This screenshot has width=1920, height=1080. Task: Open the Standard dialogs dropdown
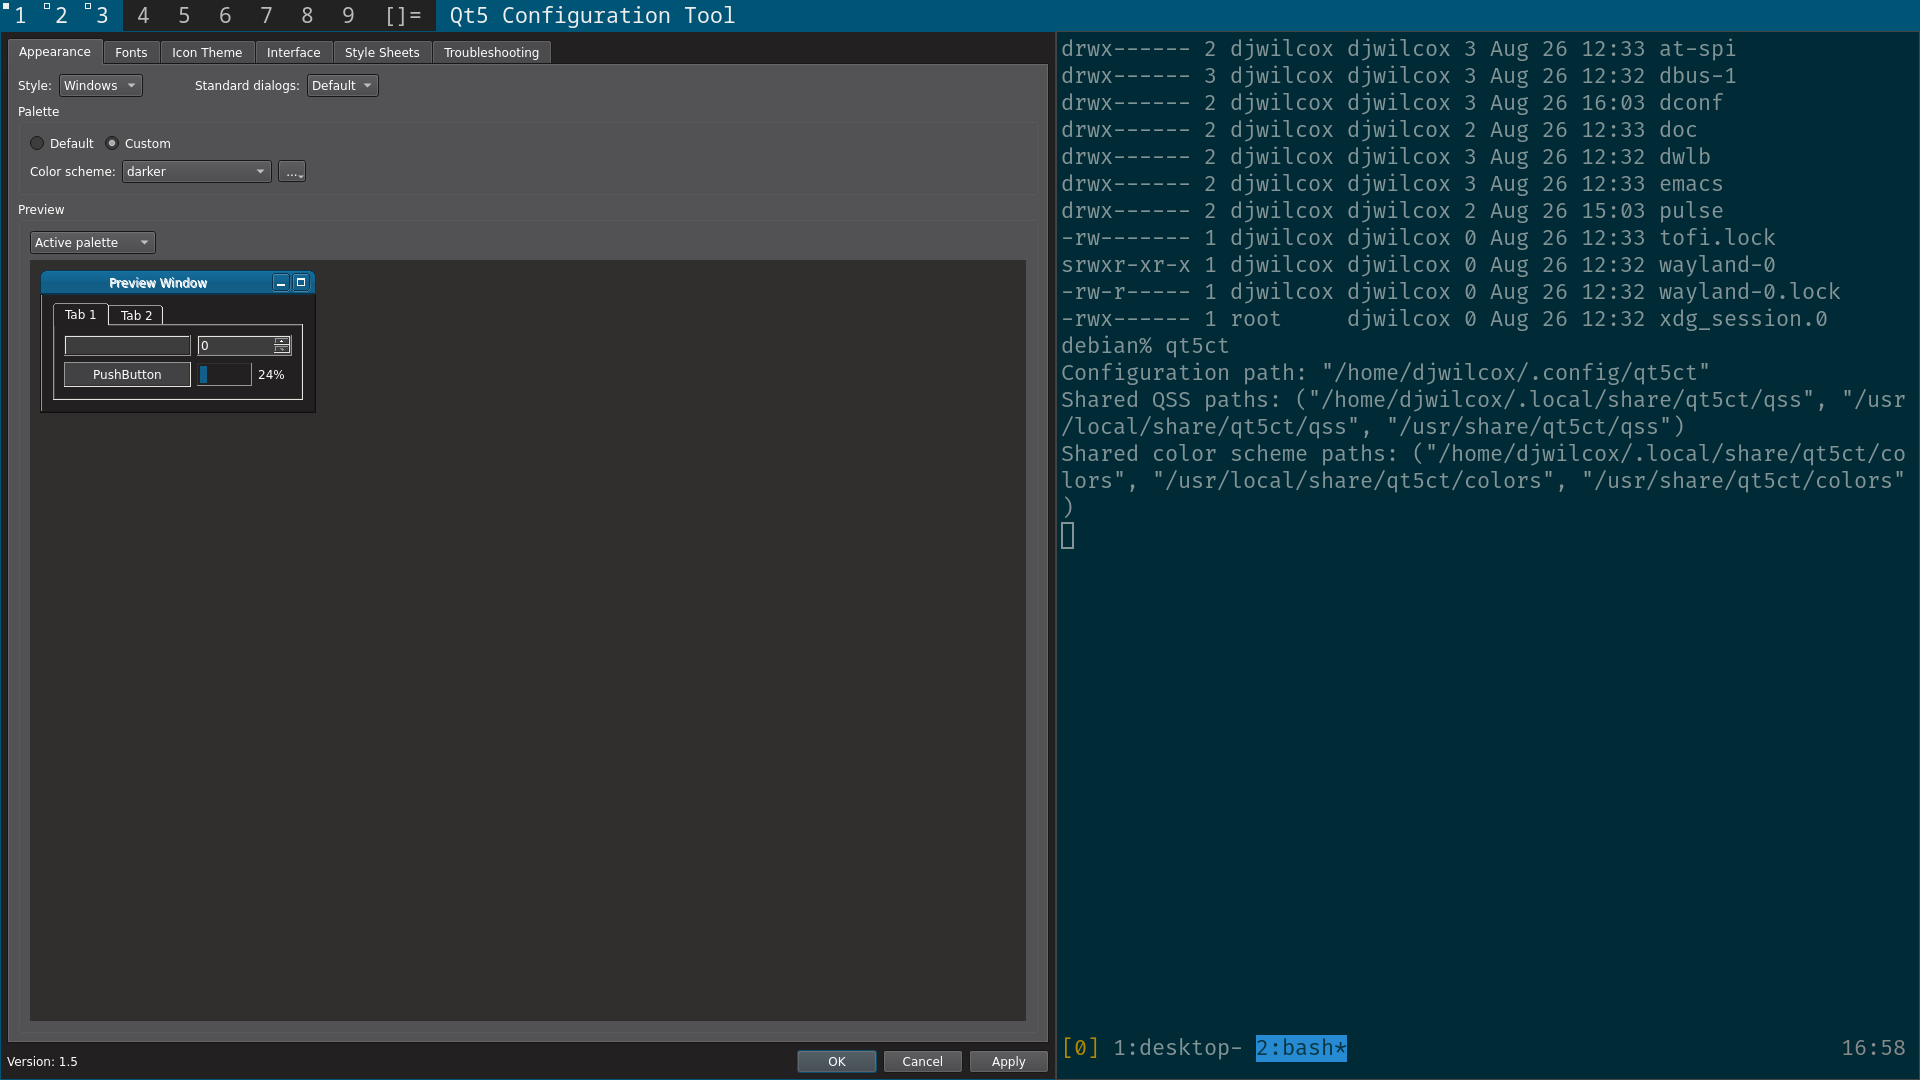click(x=342, y=86)
